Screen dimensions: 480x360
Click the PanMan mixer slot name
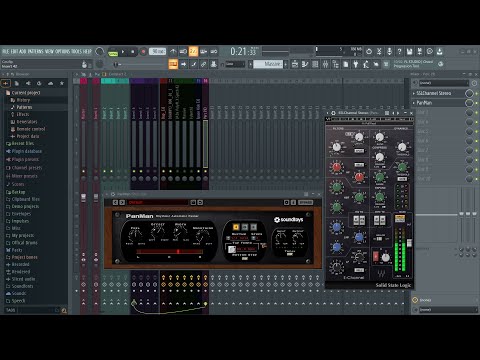(424, 103)
